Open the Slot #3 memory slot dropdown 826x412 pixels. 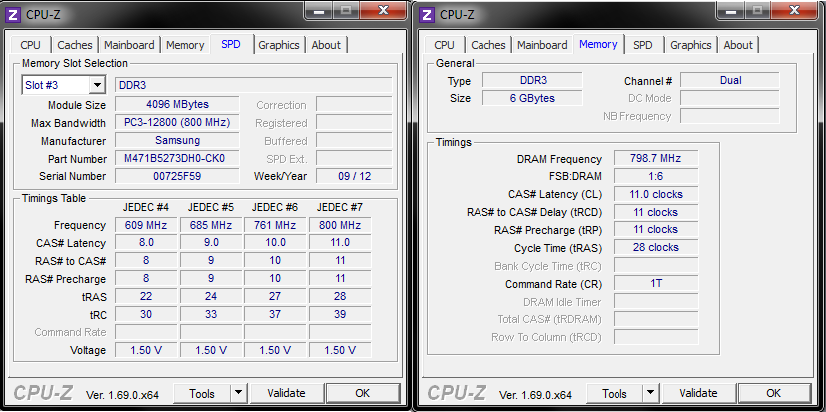pyautogui.click(x=63, y=86)
